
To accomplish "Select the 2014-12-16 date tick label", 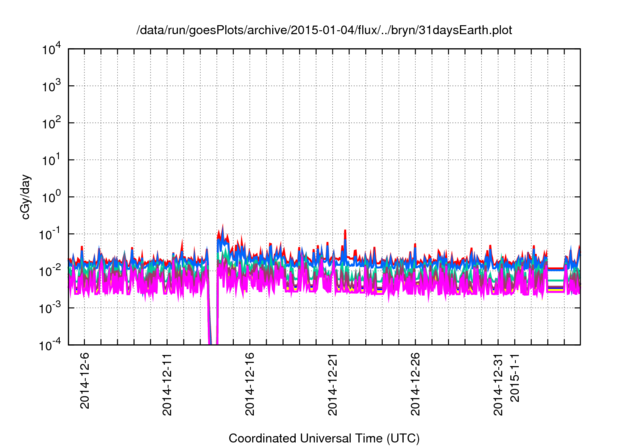I will click(250, 384).
